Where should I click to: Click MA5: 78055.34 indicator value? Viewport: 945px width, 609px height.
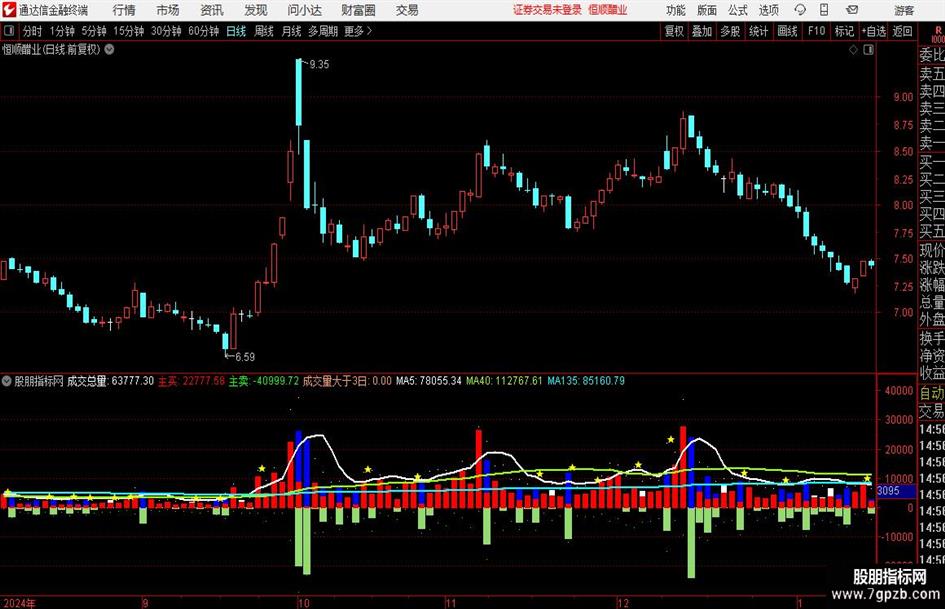tap(429, 381)
